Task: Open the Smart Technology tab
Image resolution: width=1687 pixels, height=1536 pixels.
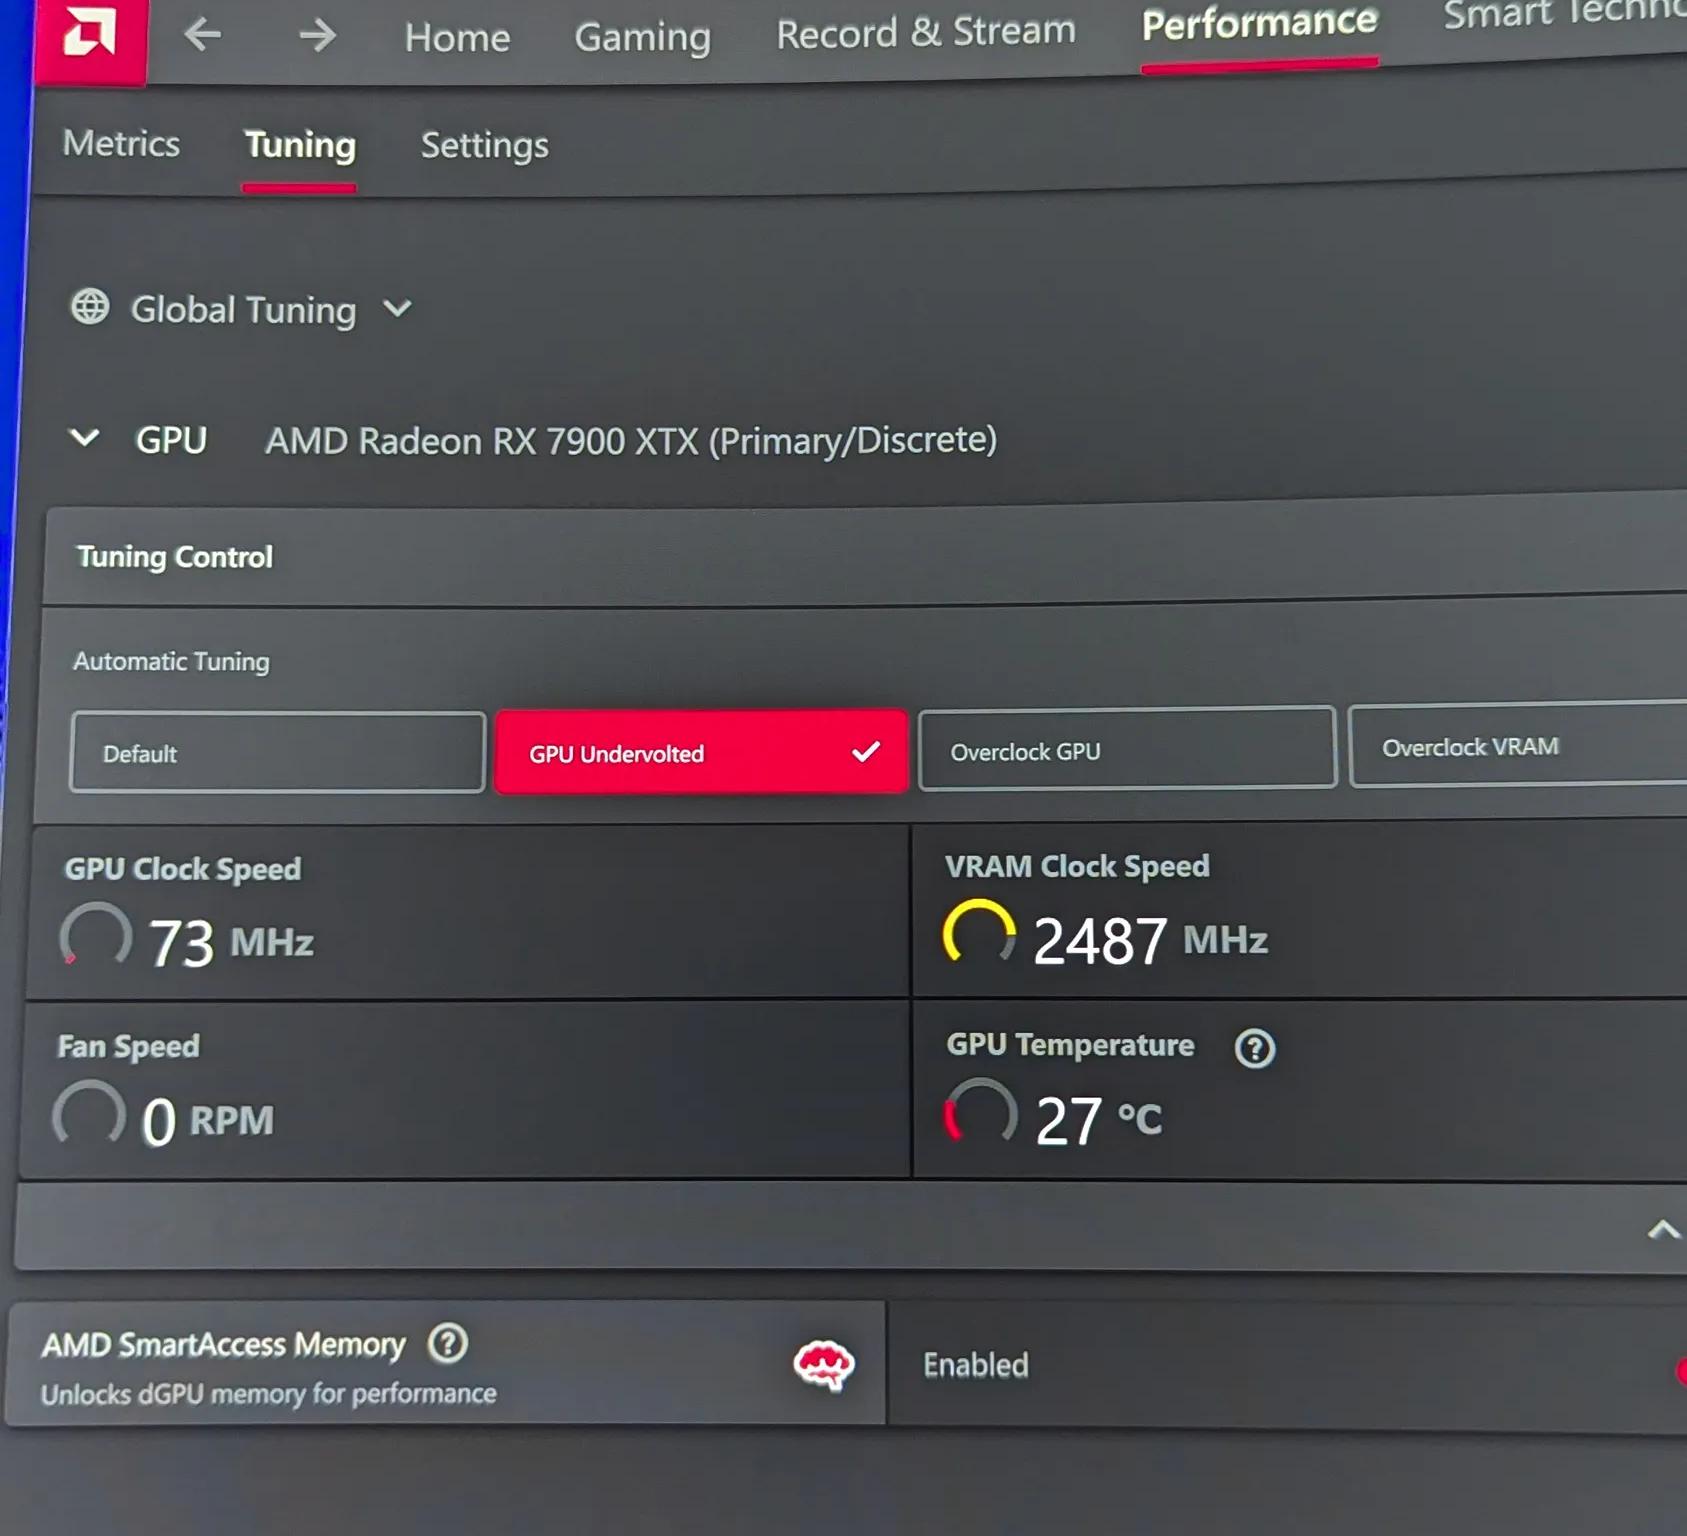Action: 1565,14
